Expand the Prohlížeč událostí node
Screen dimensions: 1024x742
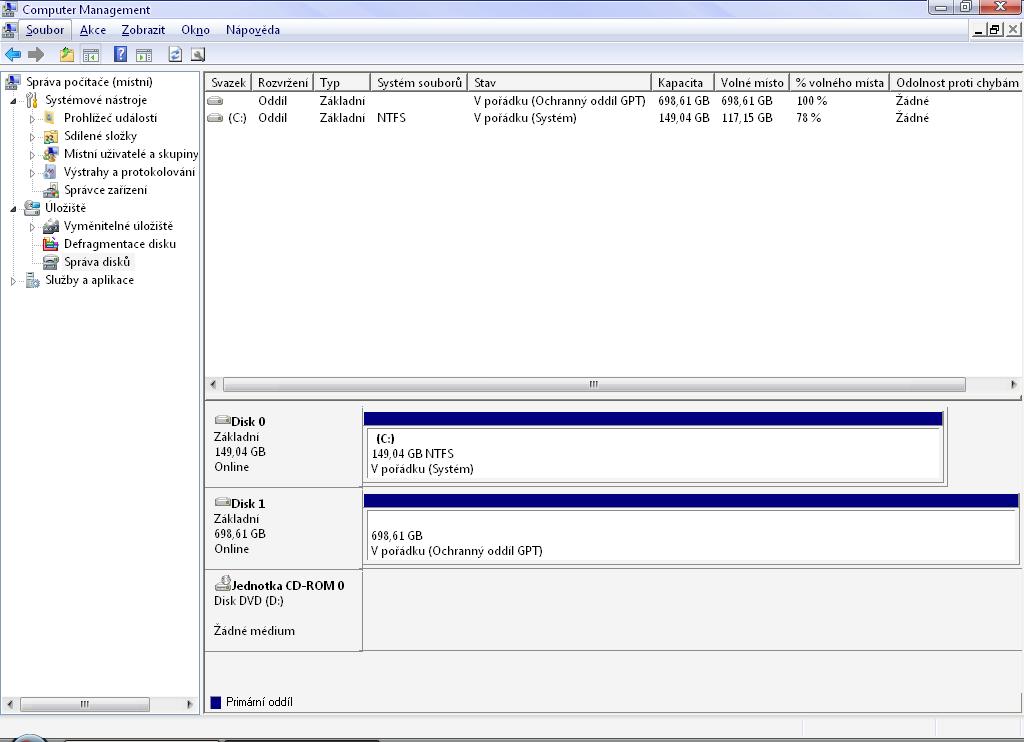[x=32, y=119]
